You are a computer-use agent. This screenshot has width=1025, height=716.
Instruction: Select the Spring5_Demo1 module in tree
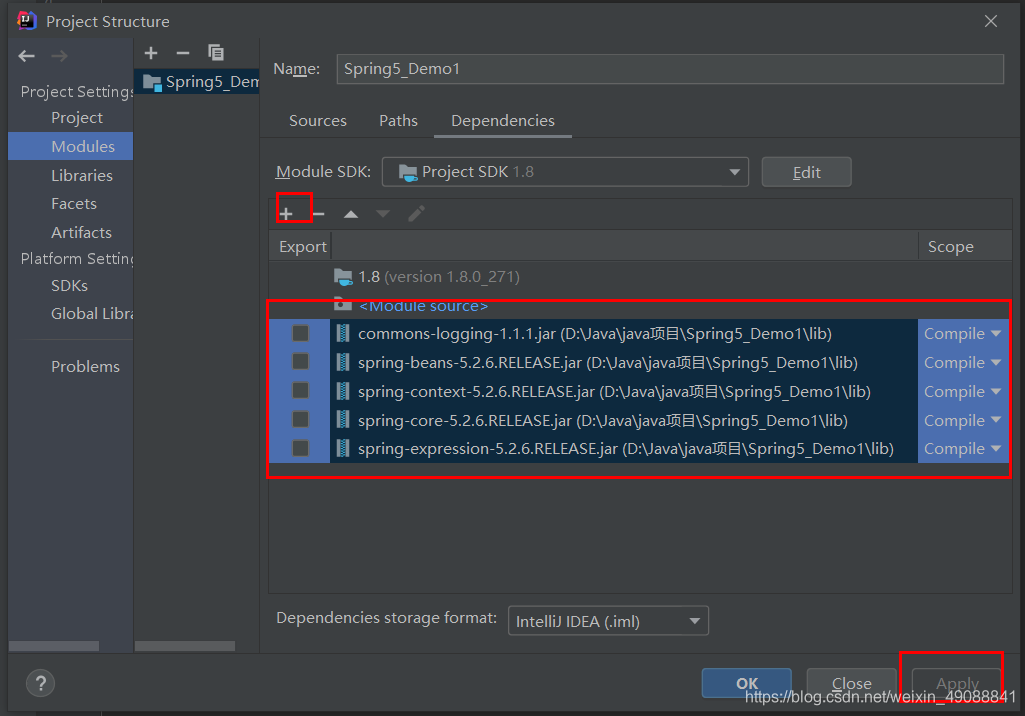[x=197, y=82]
